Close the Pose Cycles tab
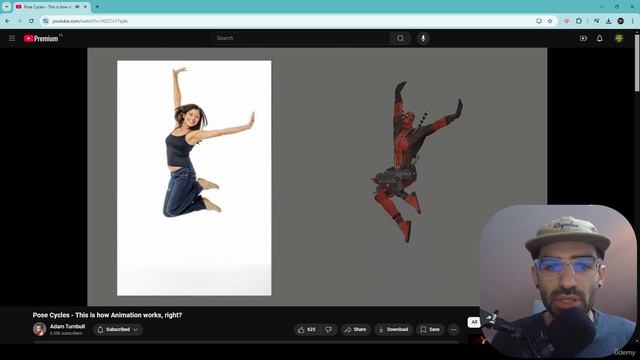This screenshot has height=360, width=640. pyautogui.click(x=85, y=7)
